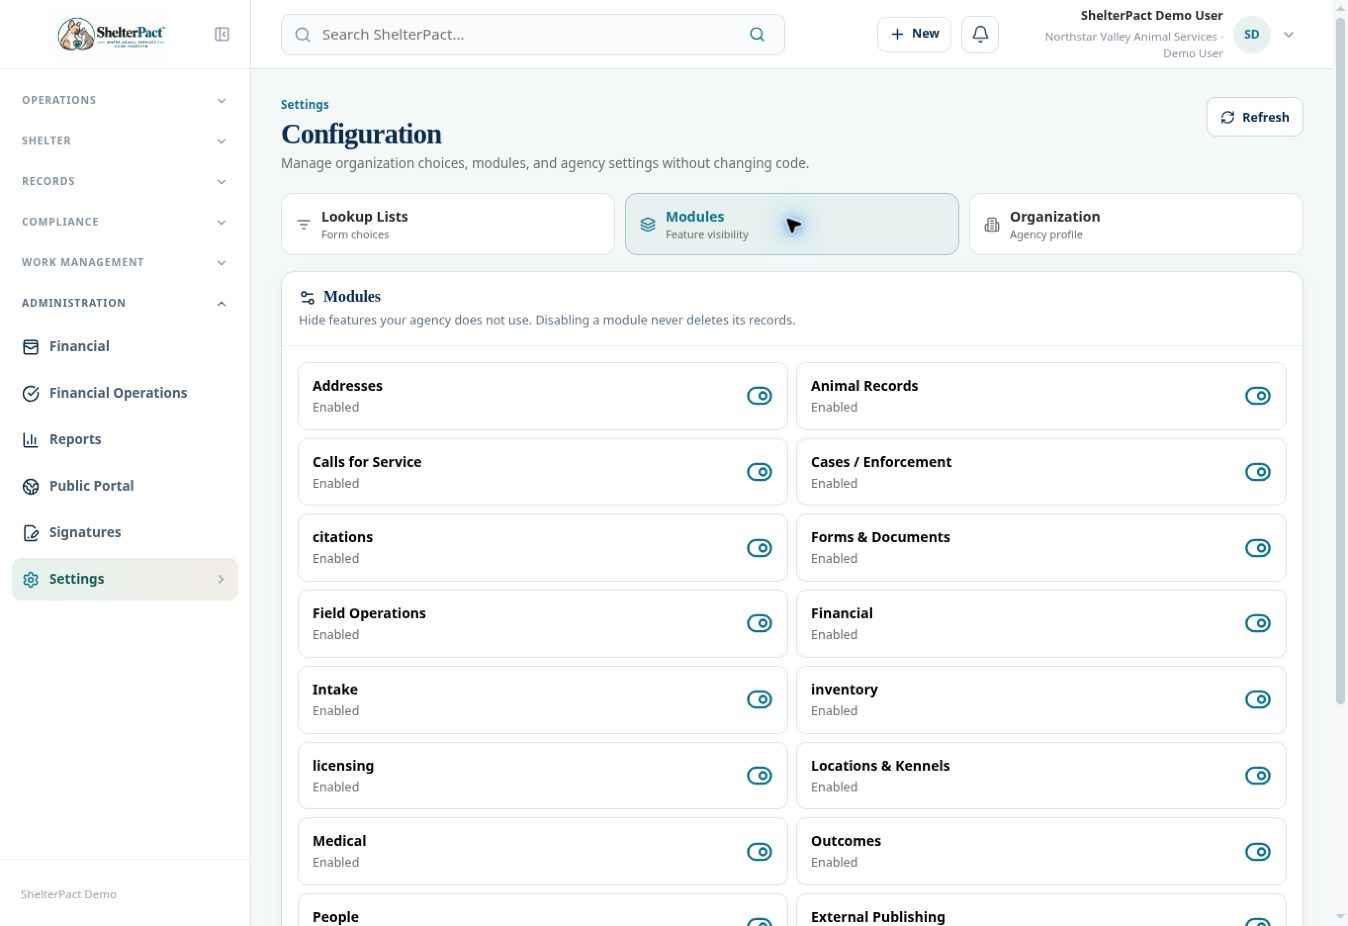Screen dimensions: 1348x926
Task: Click the search magnifier icon at right of search bar
Action: (x=757, y=34)
